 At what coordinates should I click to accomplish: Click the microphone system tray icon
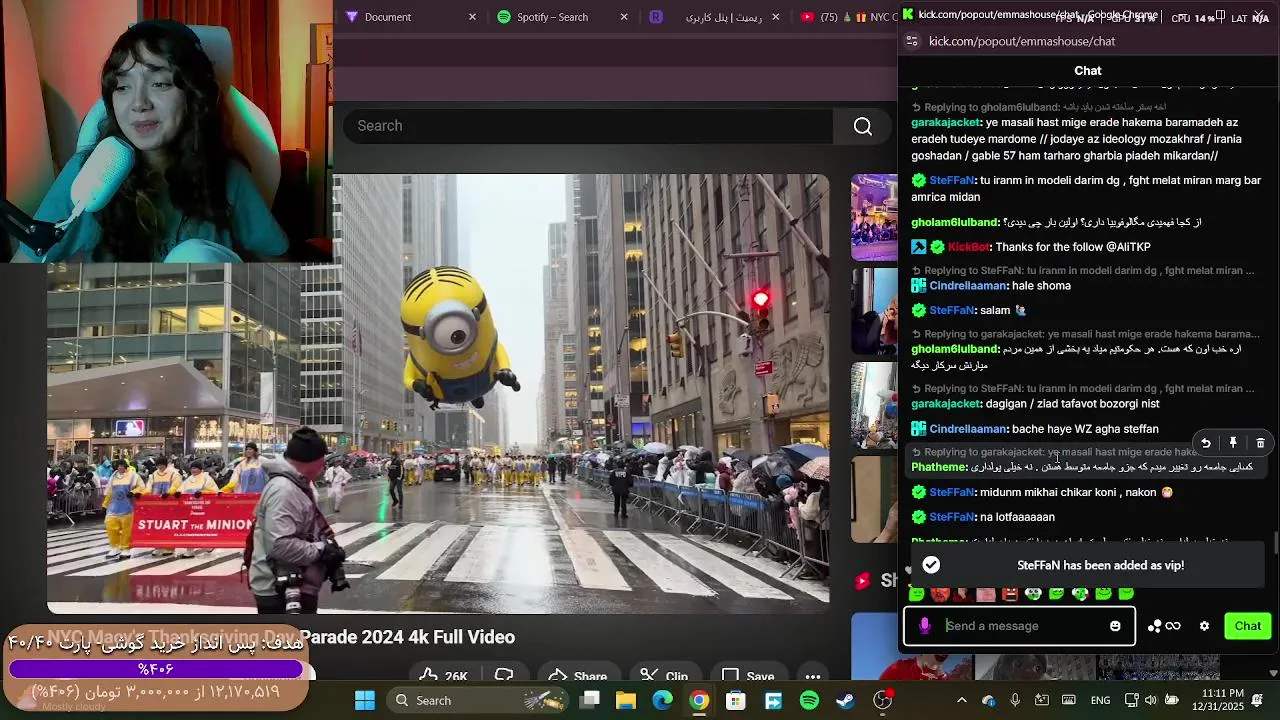(1015, 700)
